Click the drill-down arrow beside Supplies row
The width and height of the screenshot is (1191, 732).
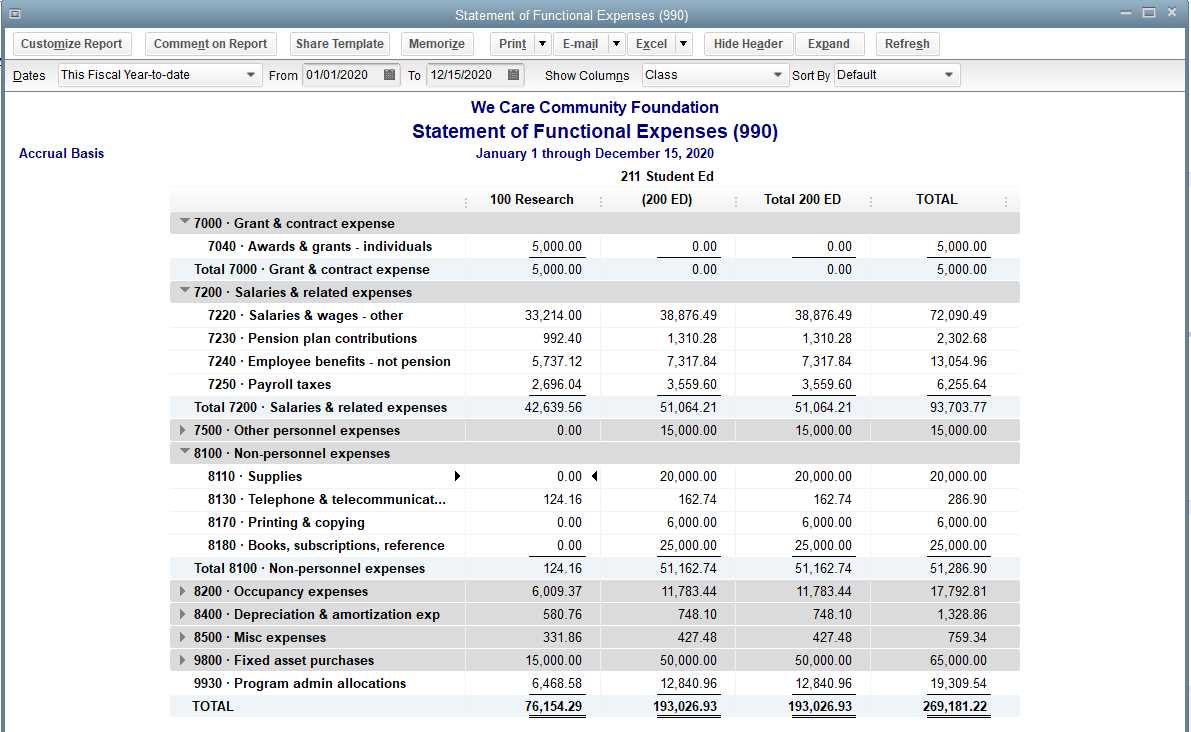pos(457,476)
